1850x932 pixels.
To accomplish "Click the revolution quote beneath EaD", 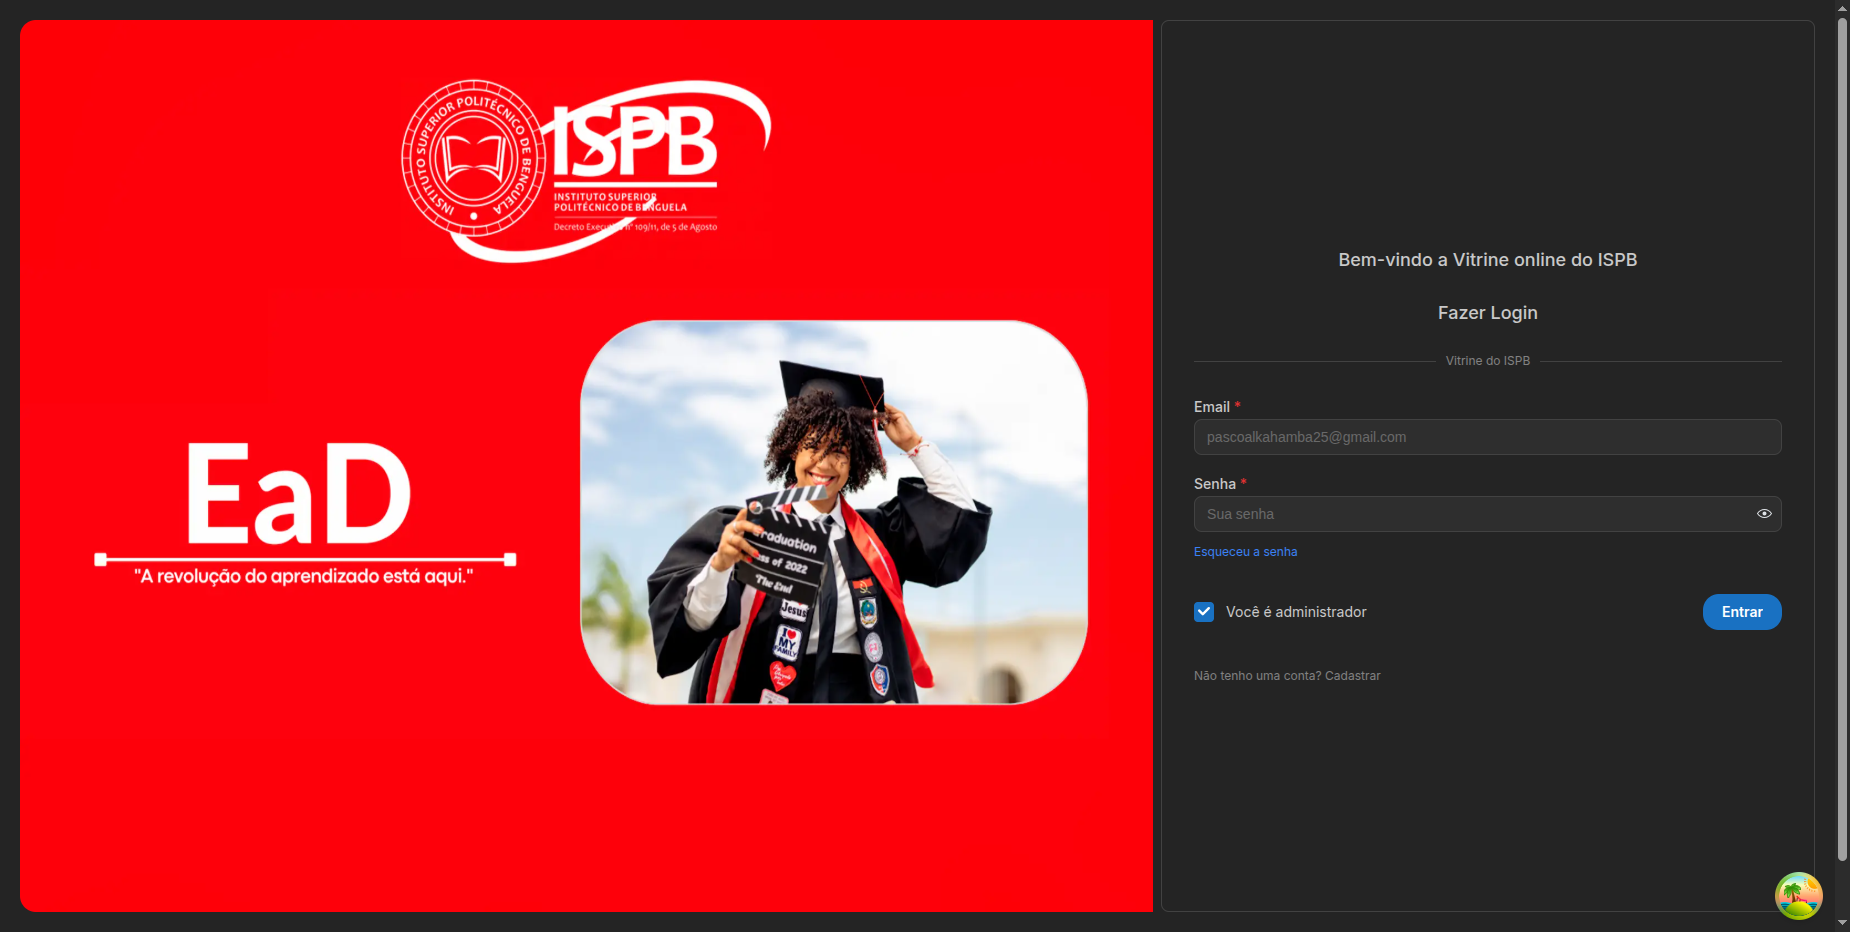I will coord(303,575).
